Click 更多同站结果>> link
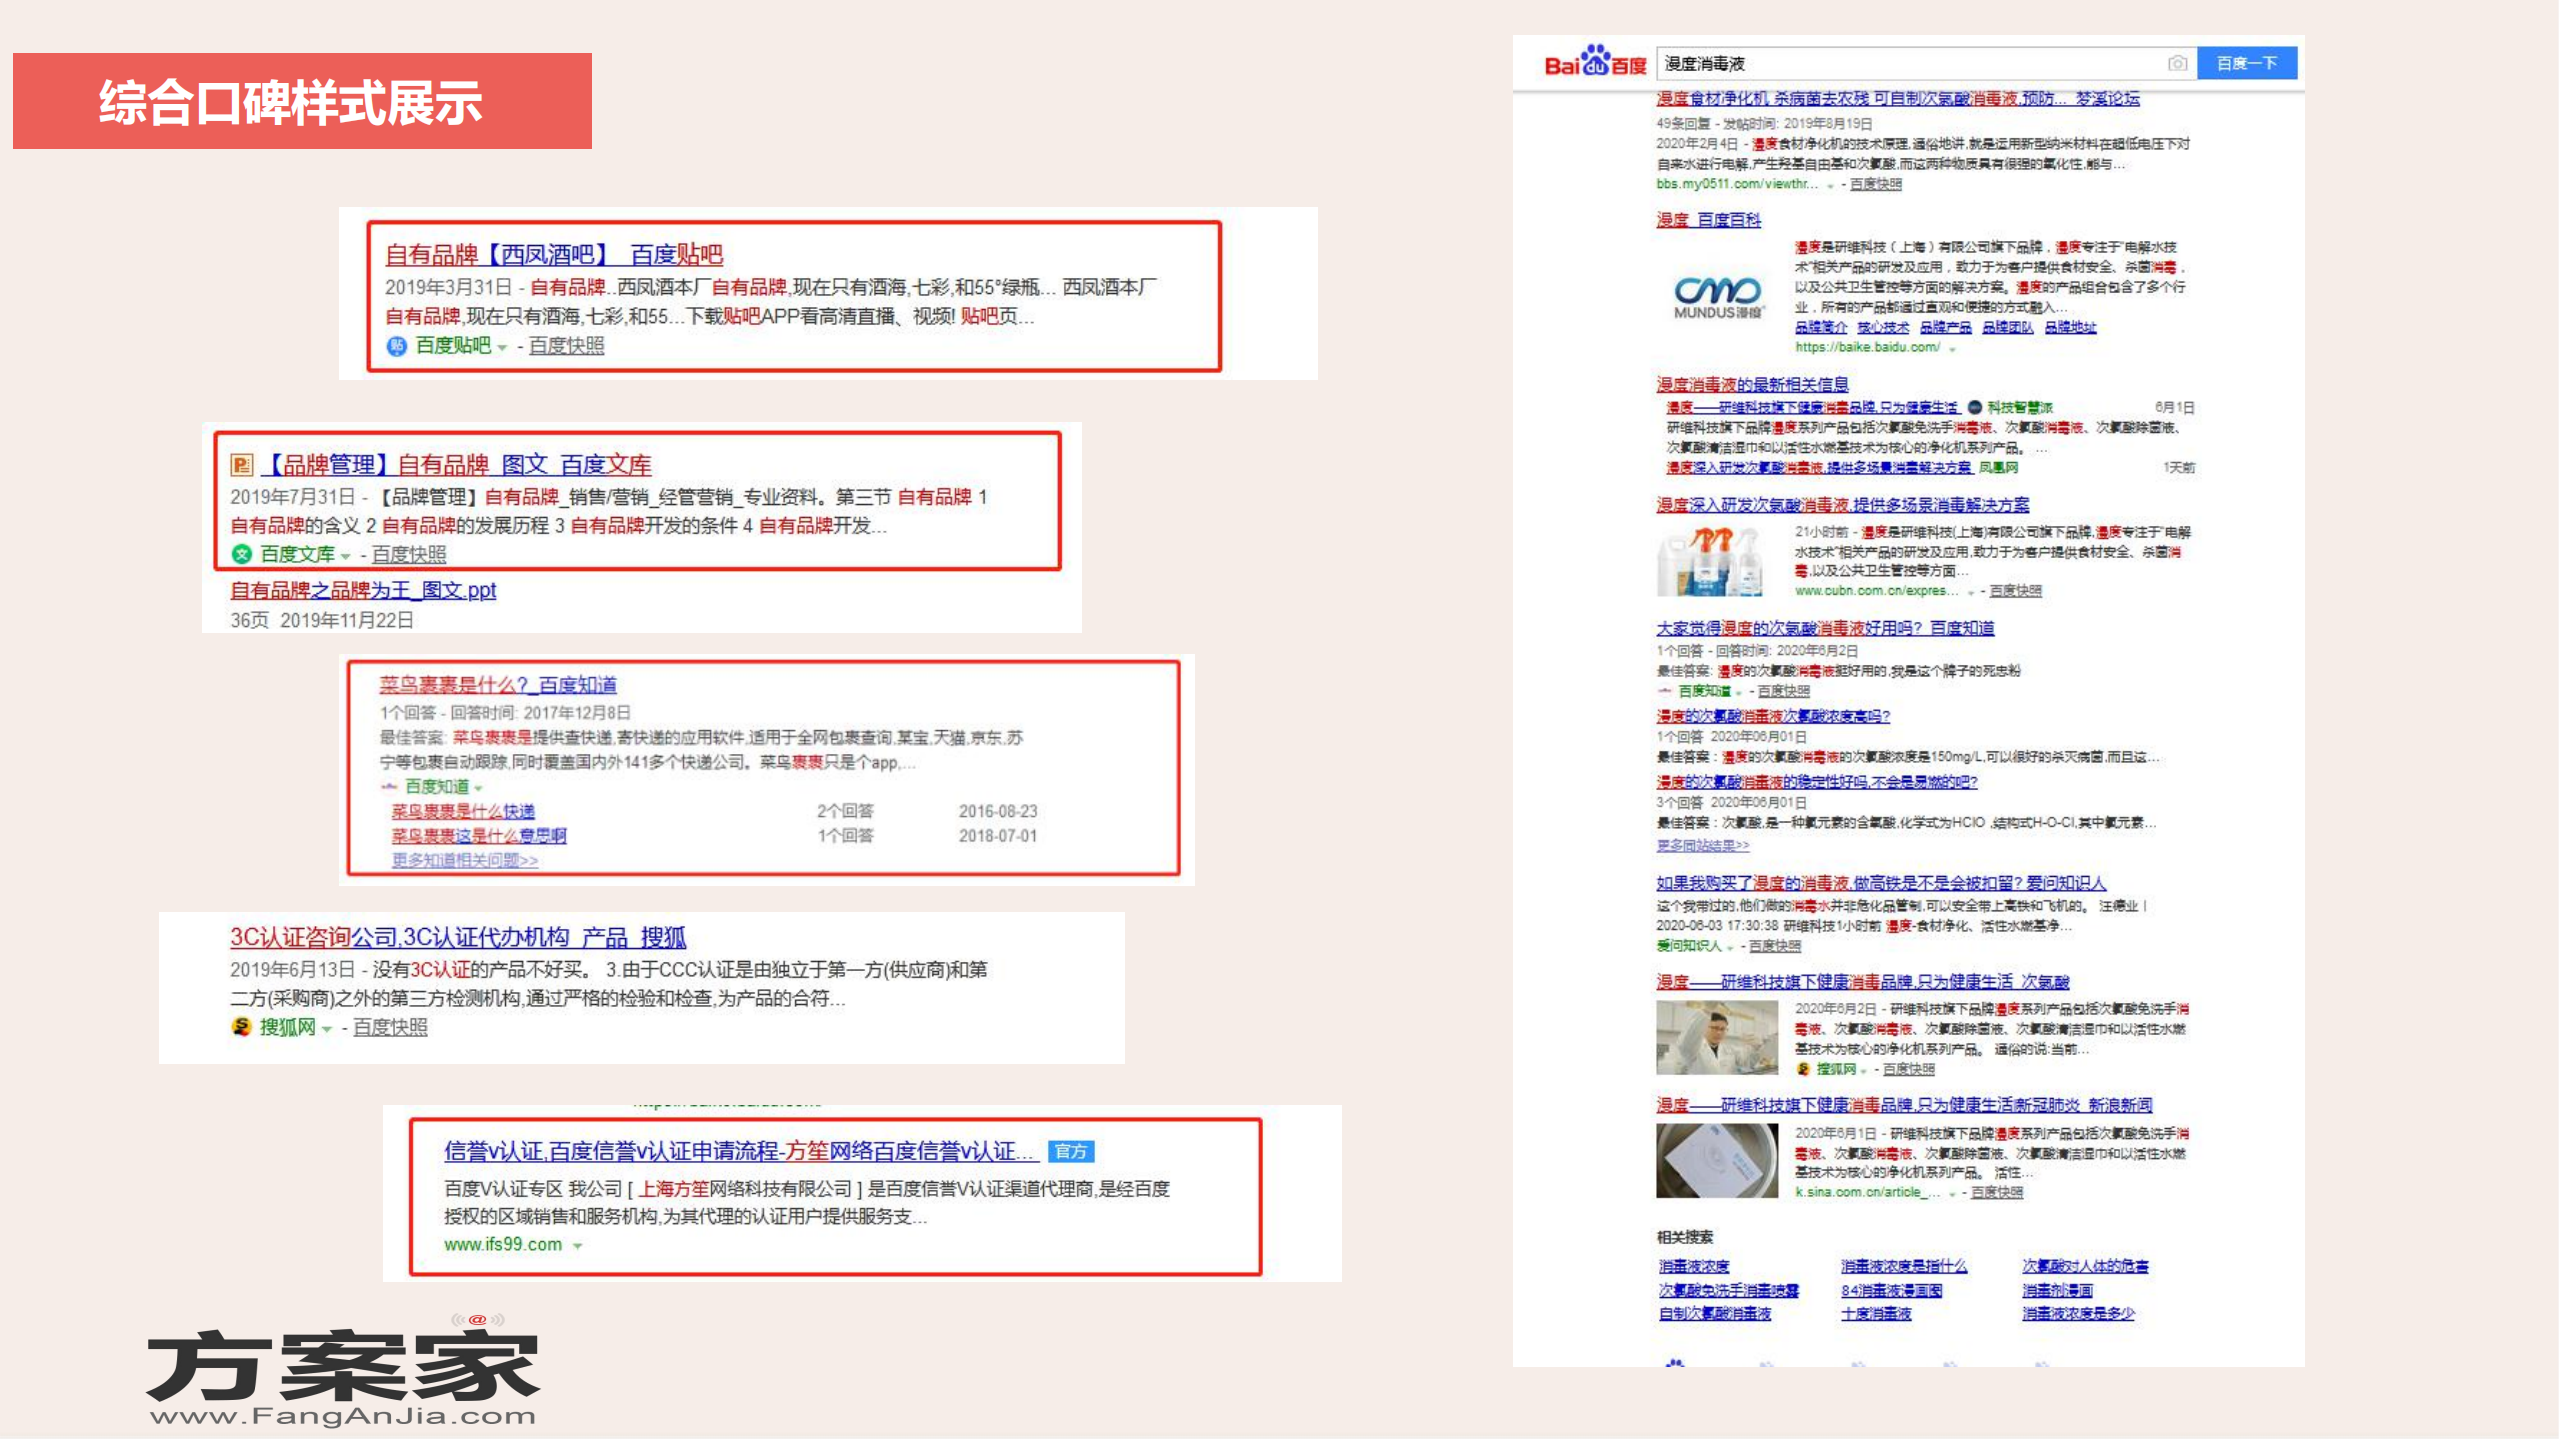Image resolution: width=2560 pixels, height=1440 pixels. [1703, 845]
